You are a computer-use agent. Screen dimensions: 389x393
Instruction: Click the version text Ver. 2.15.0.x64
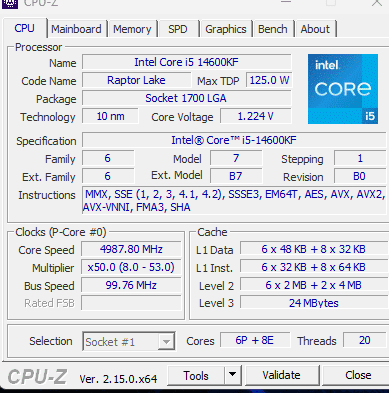click(x=118, y=379)
